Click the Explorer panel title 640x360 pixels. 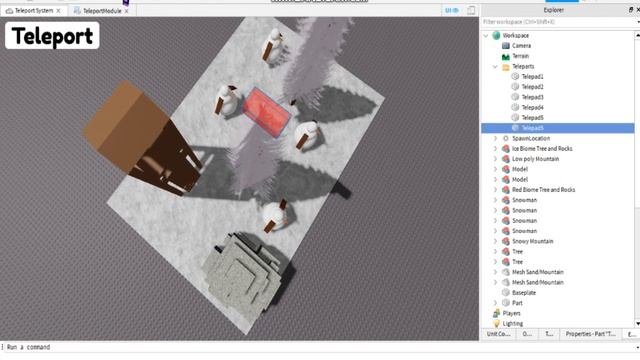[553, 10]
